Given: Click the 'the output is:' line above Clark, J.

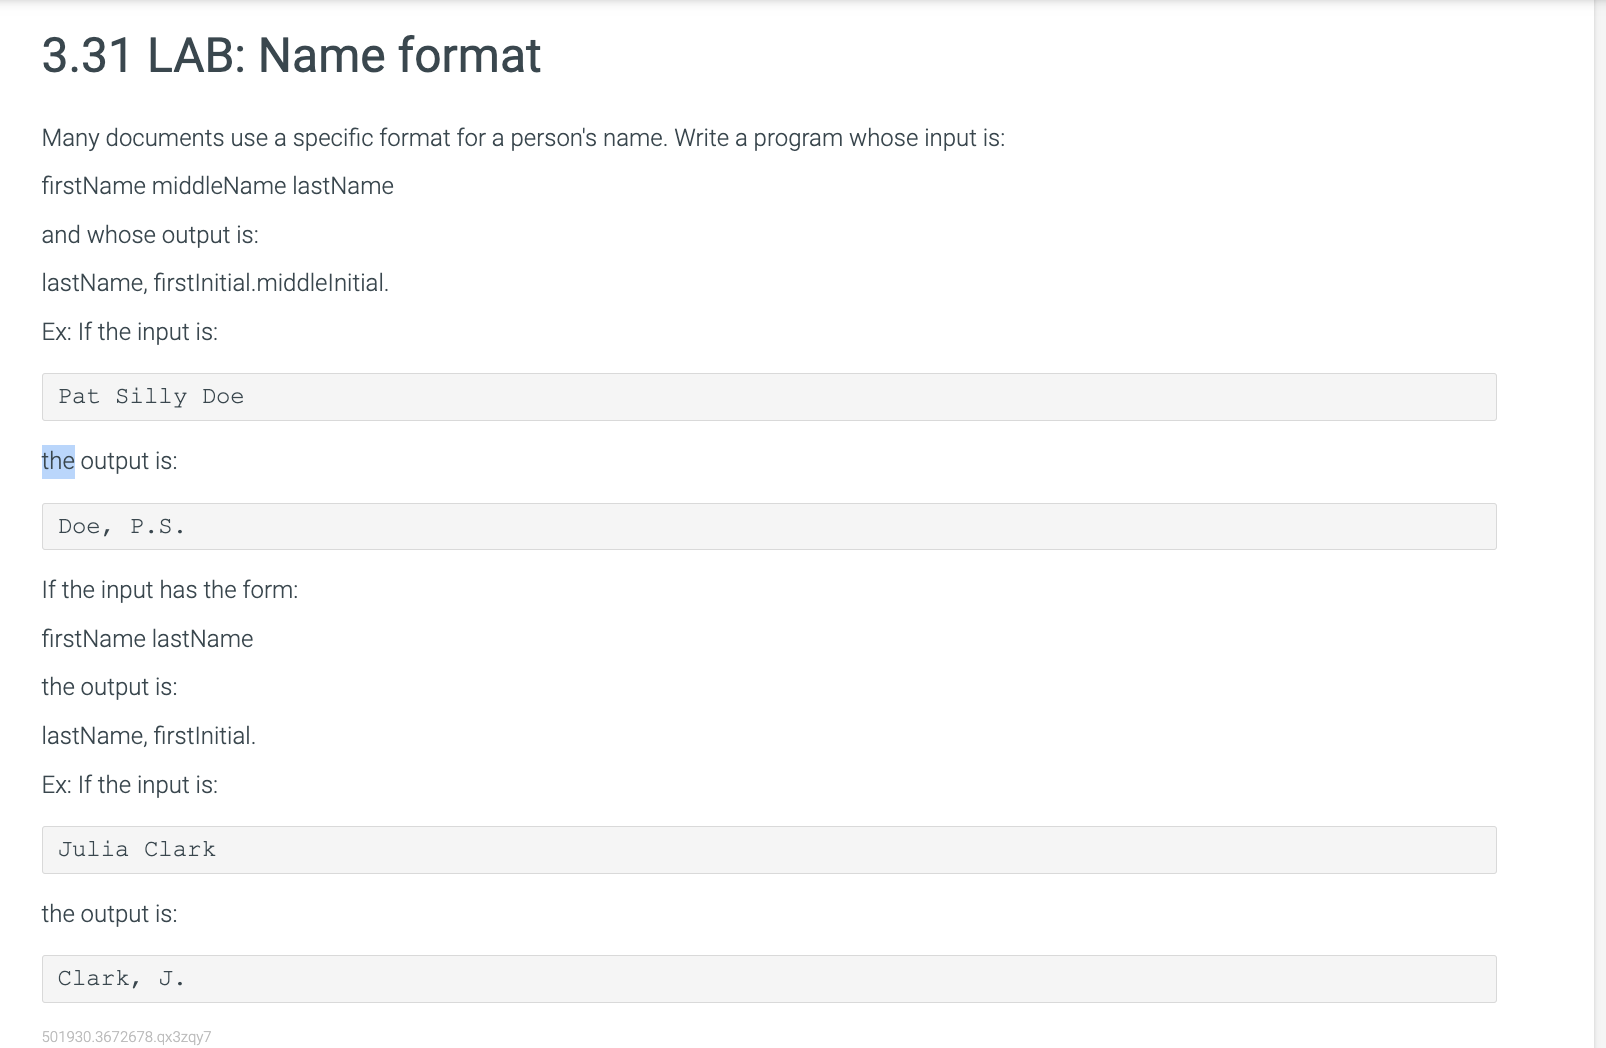Looking at the screenshot, I should click(109, 913).
